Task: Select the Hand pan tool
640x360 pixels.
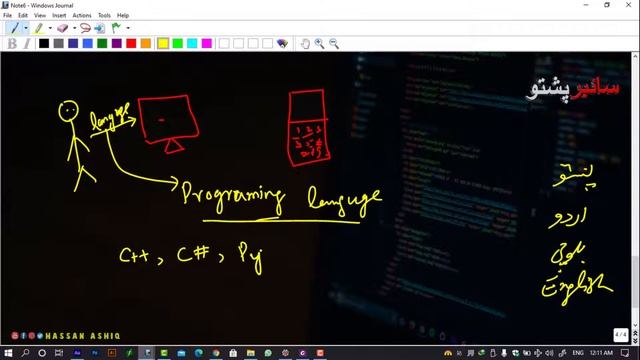Action: click(x=305, y=44)
